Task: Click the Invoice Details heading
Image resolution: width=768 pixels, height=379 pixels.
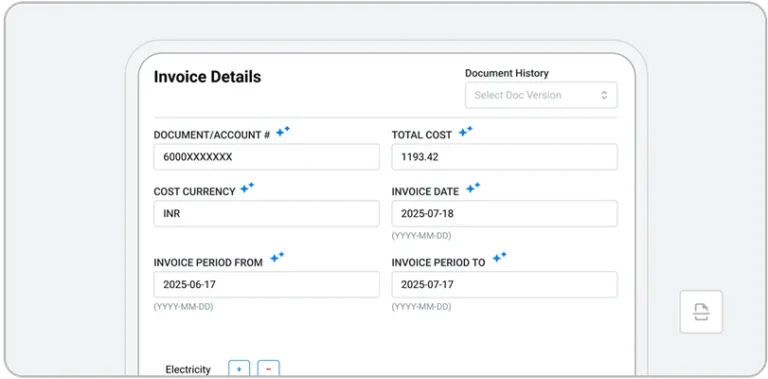Action: point(207,77)
